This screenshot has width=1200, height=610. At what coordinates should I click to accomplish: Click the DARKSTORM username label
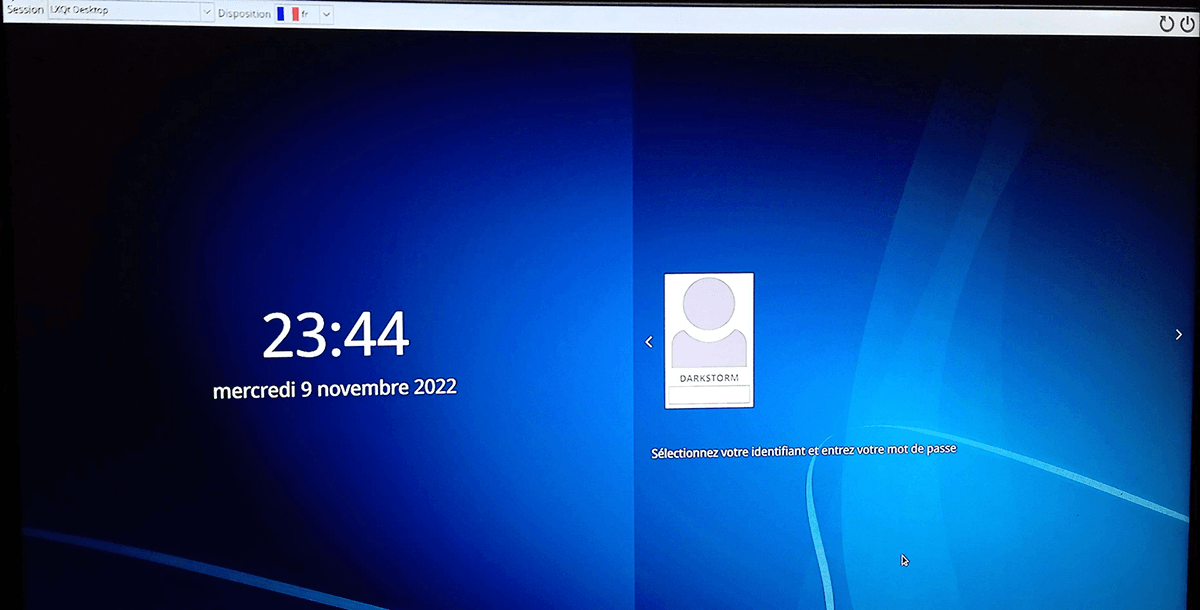coord(709,378)
